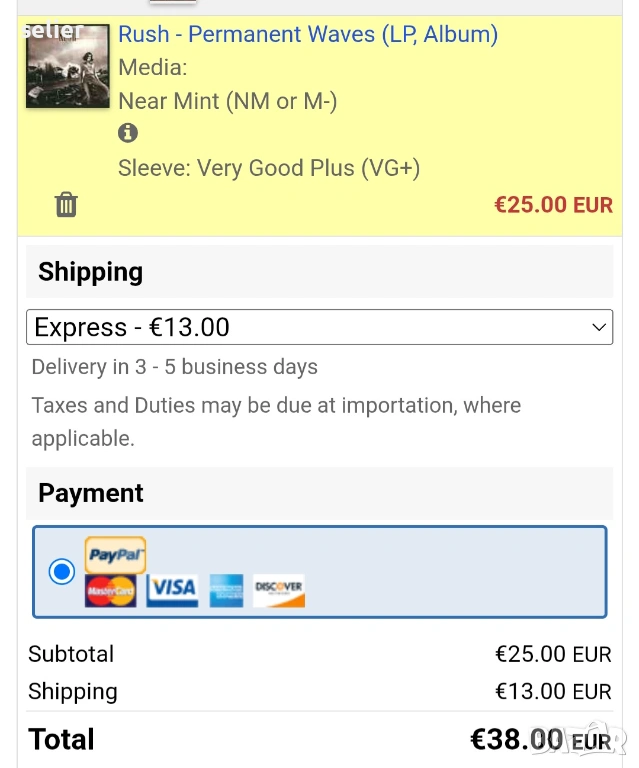The width and height of the screenshot is (639, 768).
Task: Click the delivery in 3 - 5 business days text
Action: pyautogui.click(x=175, y=367)
